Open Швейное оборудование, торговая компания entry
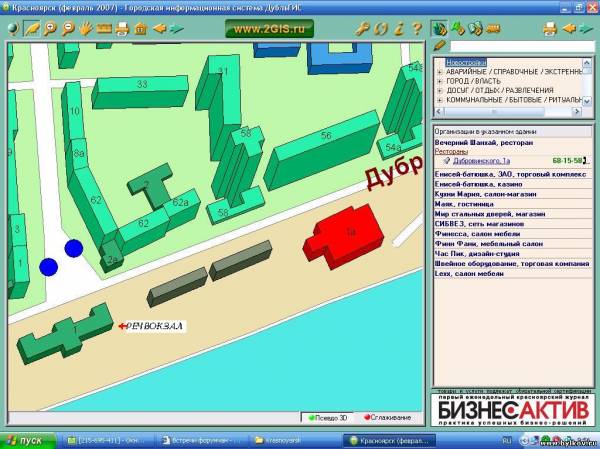 (512, 264)
